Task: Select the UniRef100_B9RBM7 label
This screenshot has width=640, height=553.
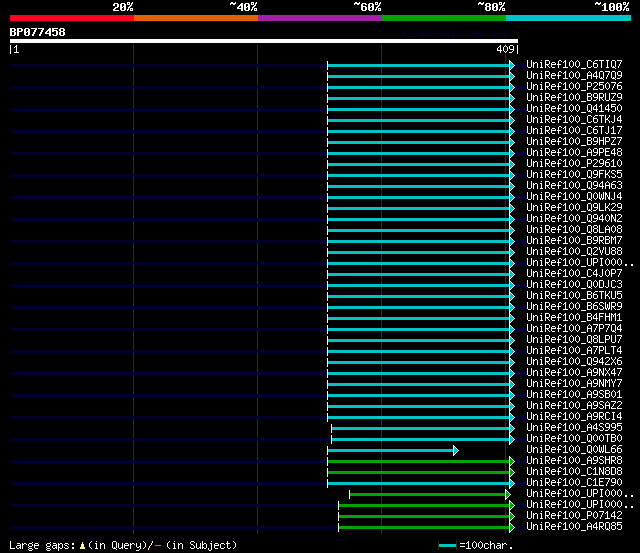Action: [574, 241]
